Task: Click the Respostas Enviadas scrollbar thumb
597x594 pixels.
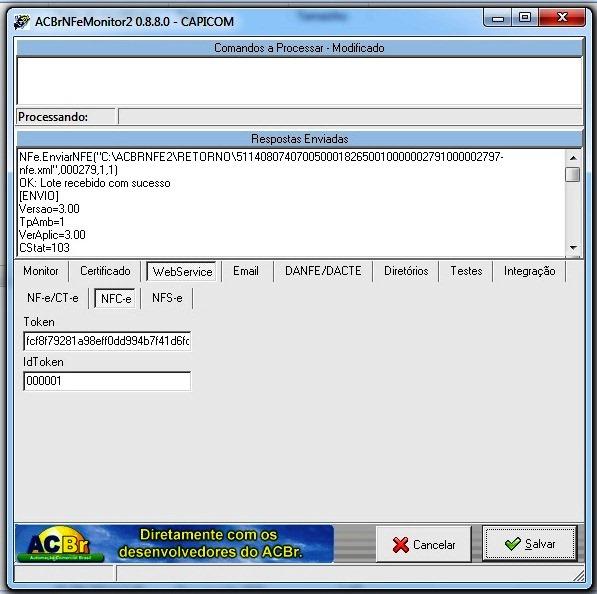Action: coord(573,175)
